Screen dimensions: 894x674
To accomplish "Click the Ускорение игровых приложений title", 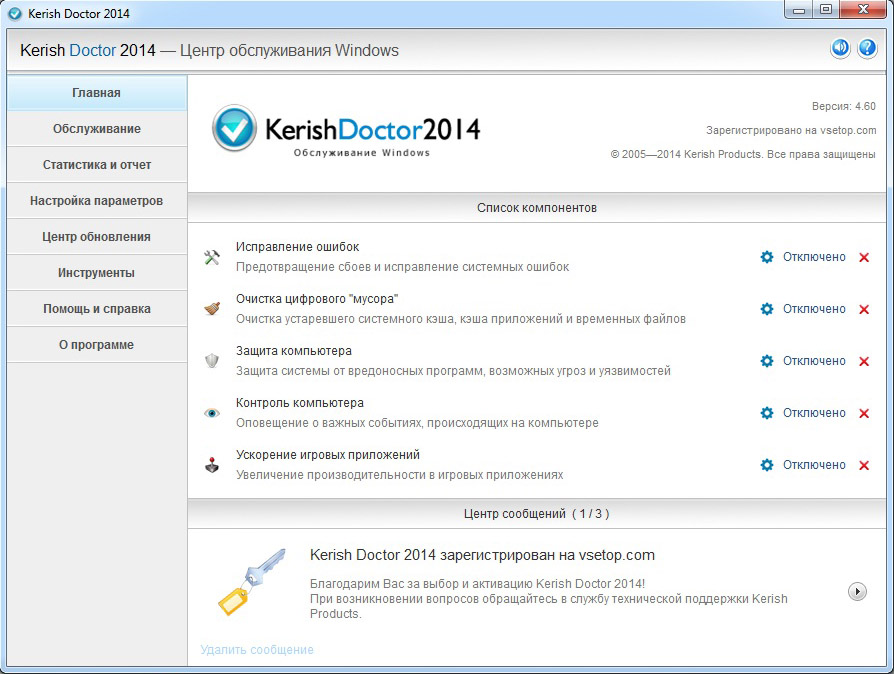I will point(328,454).
